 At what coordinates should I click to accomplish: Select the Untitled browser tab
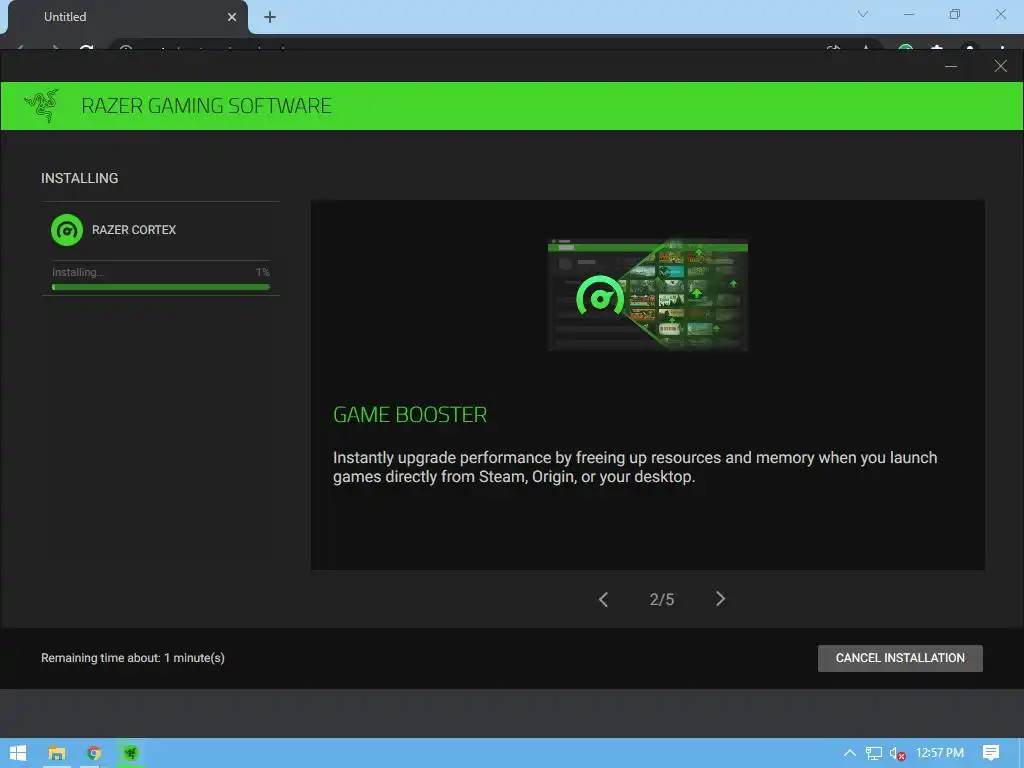[127, 17]
